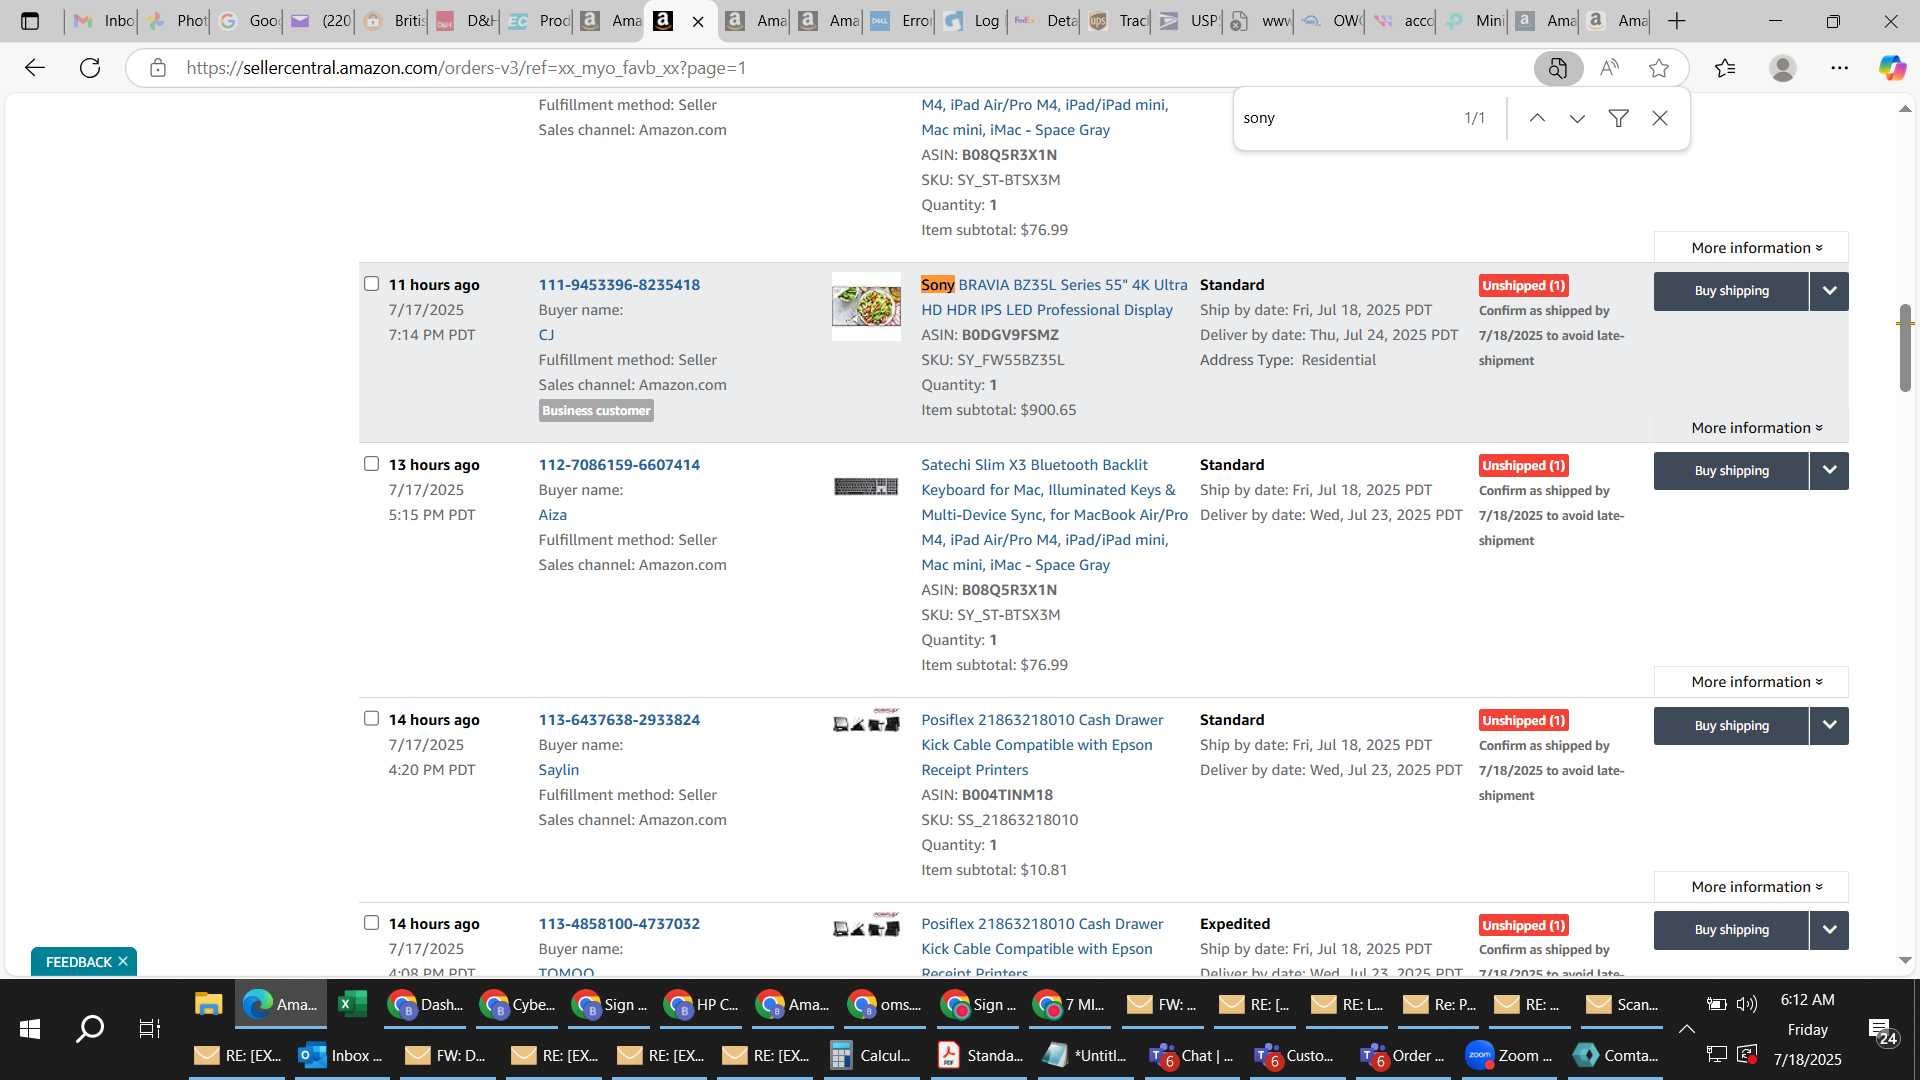Screen dimensions: 1920x1080
Task: Open buyer Saylin's name link
Action: click(x=558, y=770)
